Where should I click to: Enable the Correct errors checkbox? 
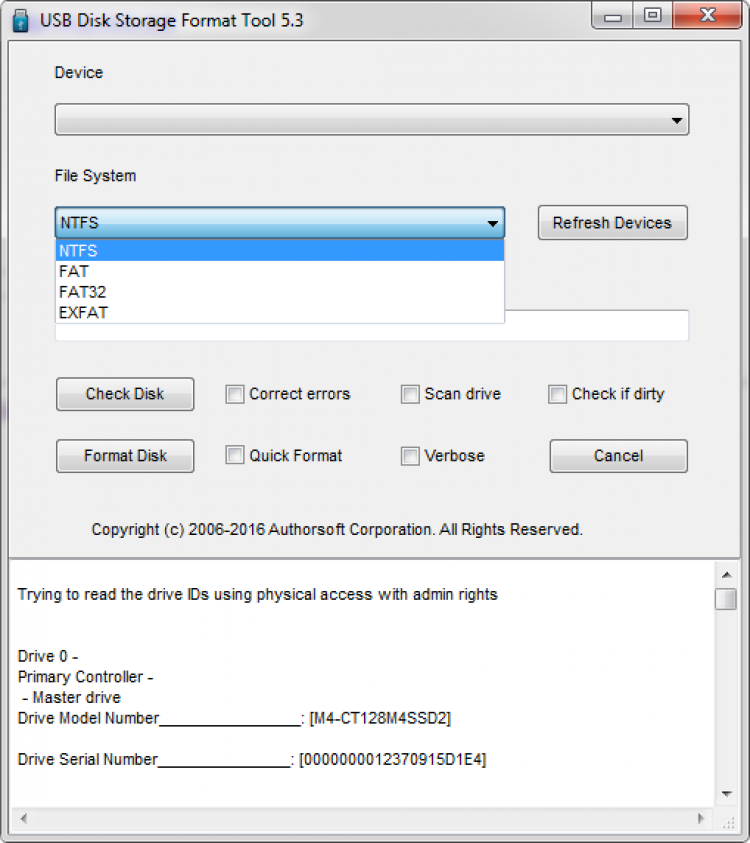[235, 394]
